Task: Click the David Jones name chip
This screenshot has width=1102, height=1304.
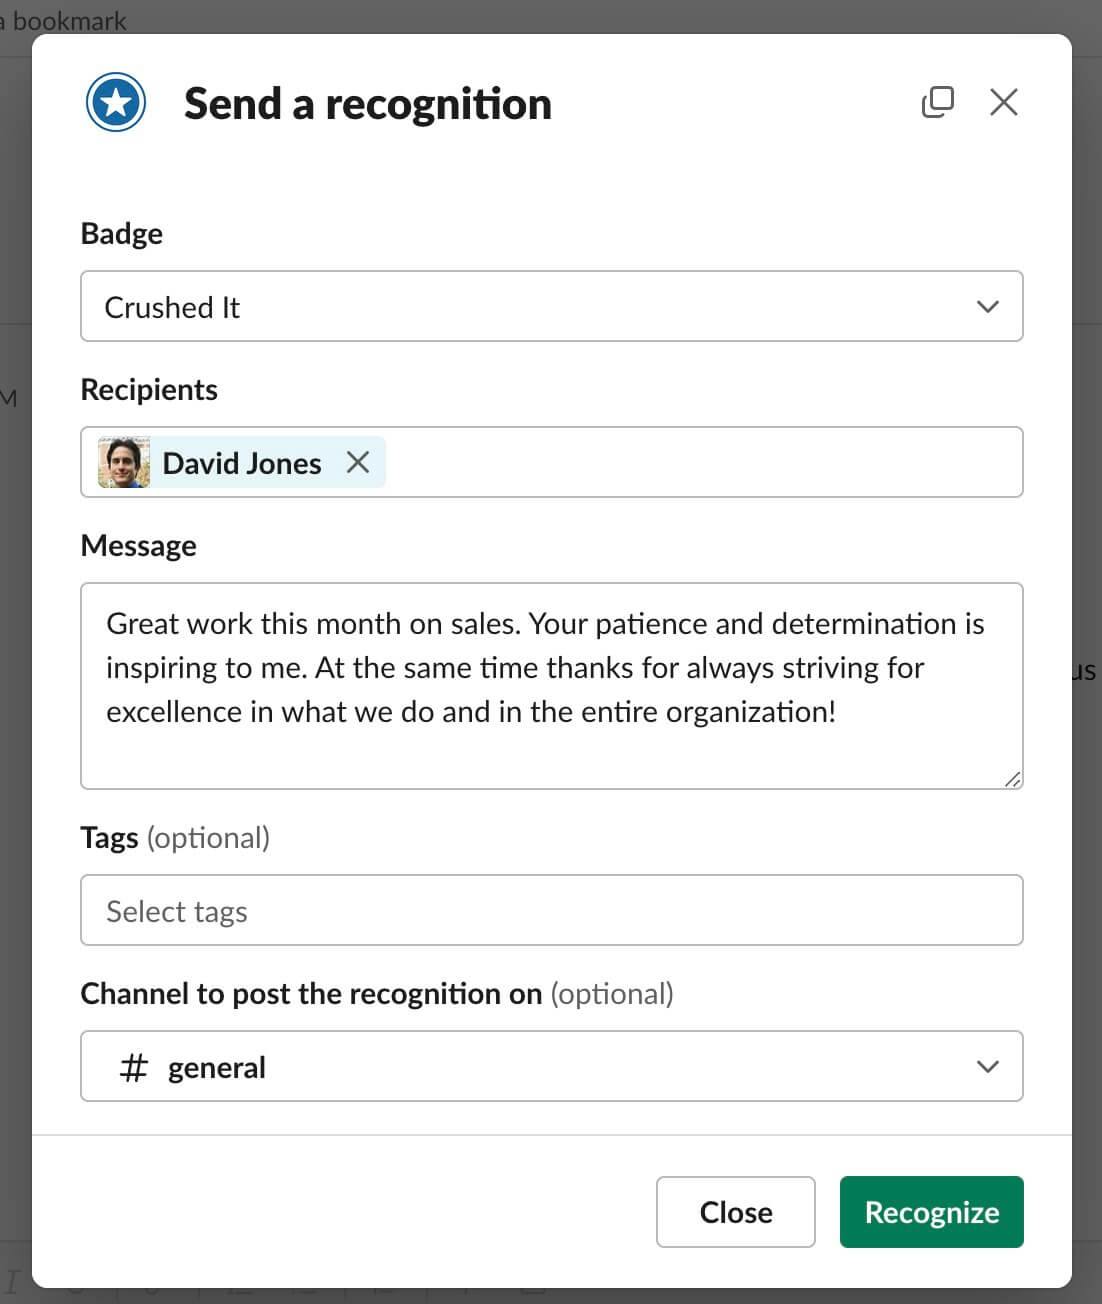Action: pos(242,462)
